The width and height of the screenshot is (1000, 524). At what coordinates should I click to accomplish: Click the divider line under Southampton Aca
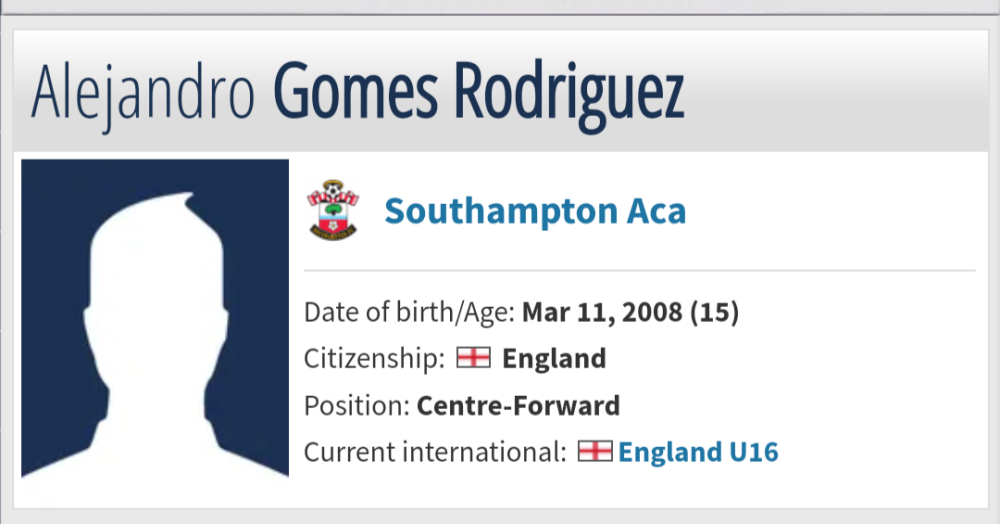(640, 270)
